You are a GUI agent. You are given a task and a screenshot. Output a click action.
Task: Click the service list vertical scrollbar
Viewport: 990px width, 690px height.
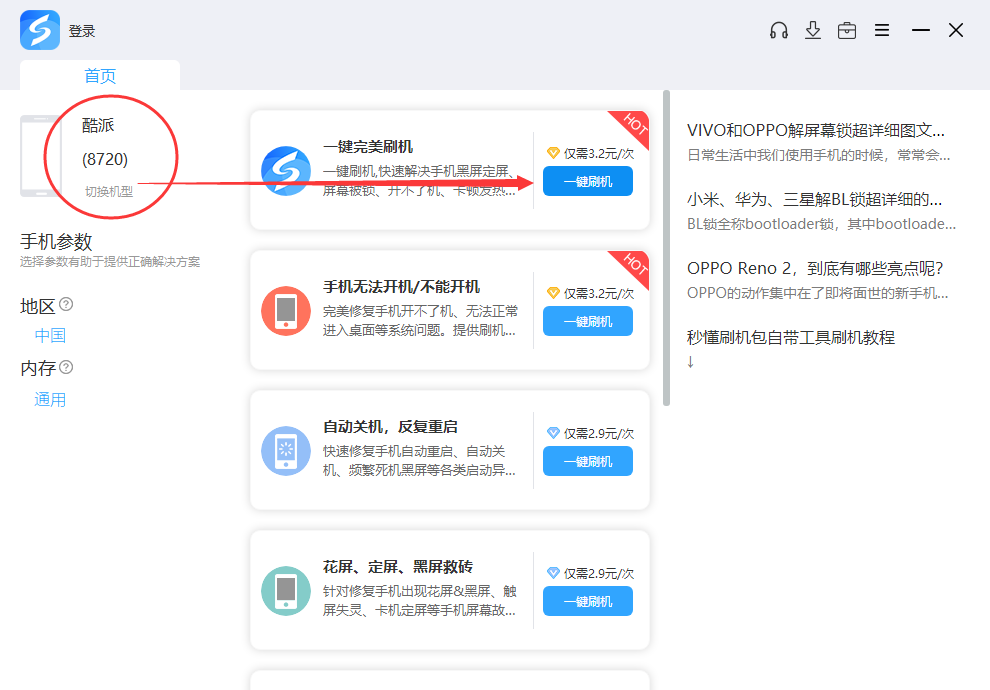666,248
